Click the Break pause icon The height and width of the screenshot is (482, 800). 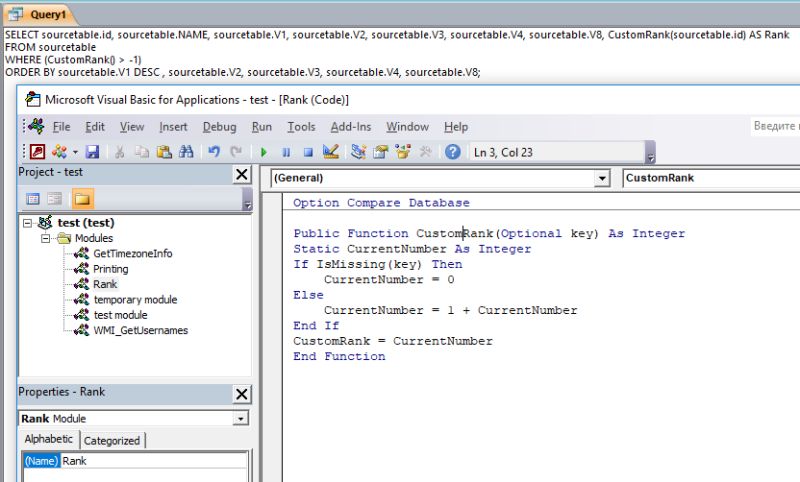286,152
